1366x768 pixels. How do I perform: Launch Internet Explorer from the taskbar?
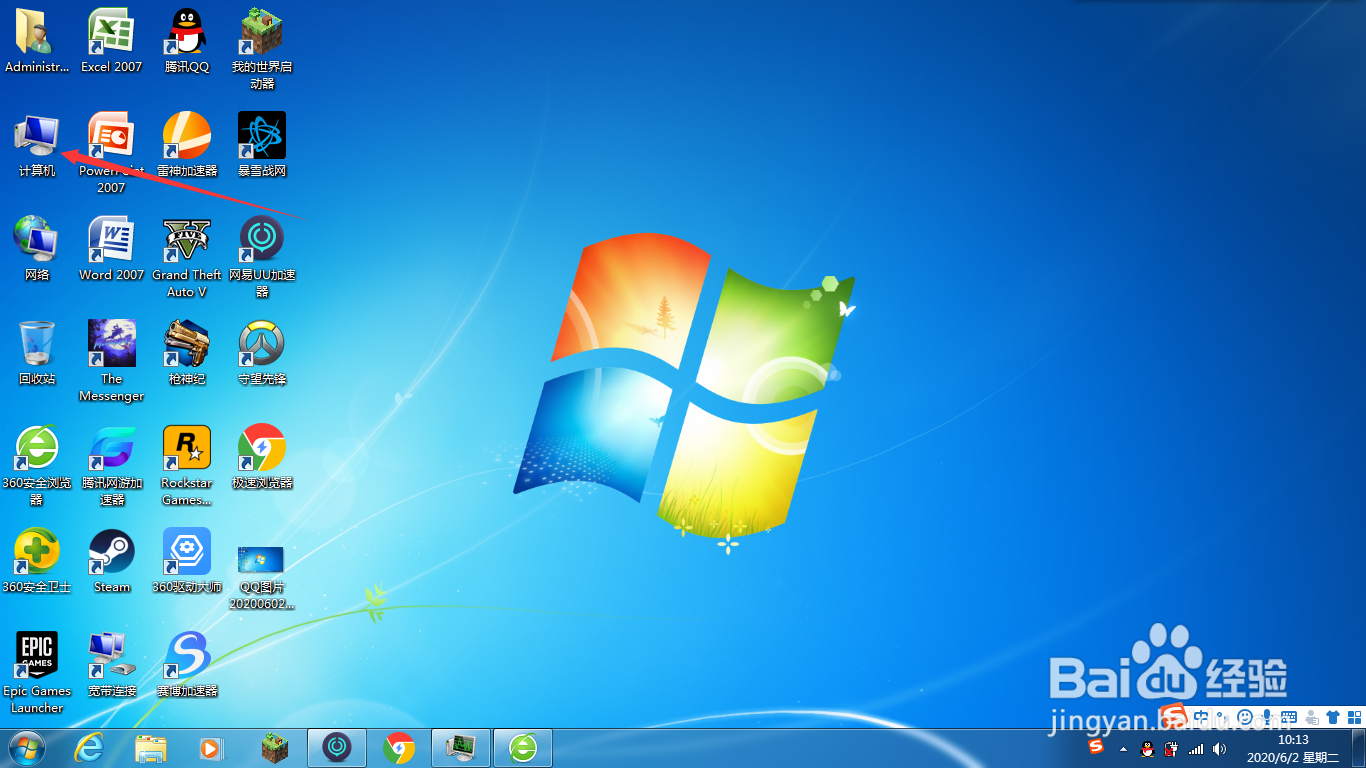coord(89,748)
